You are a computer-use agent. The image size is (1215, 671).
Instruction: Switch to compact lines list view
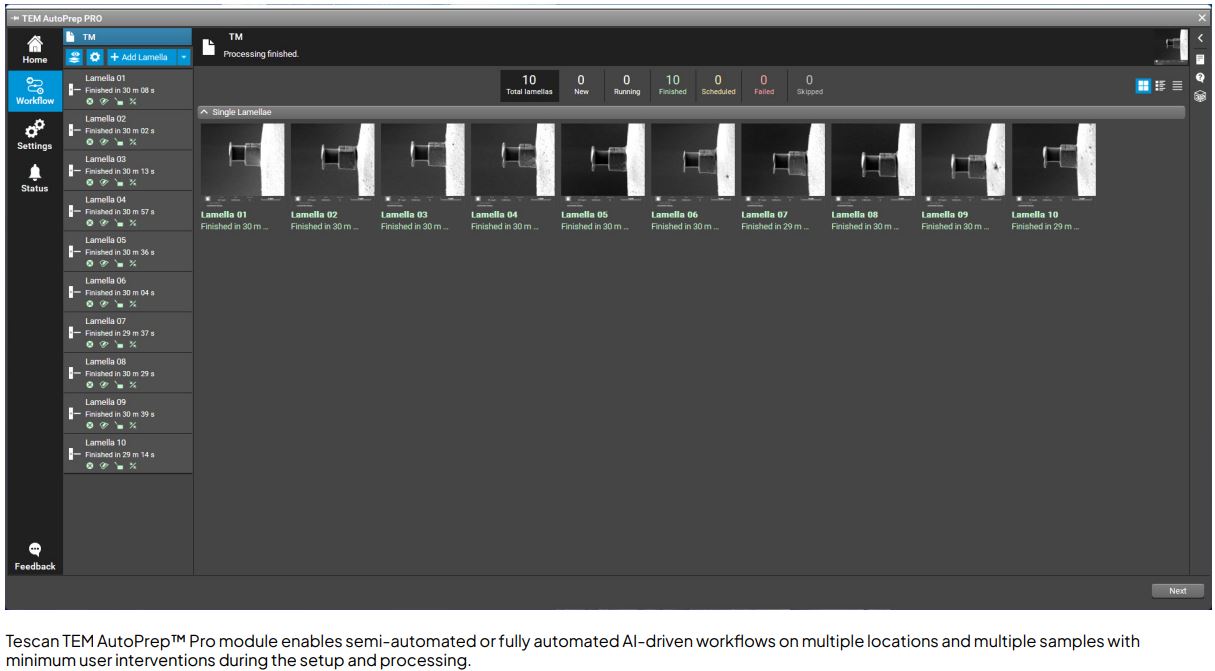[1177, 86]
